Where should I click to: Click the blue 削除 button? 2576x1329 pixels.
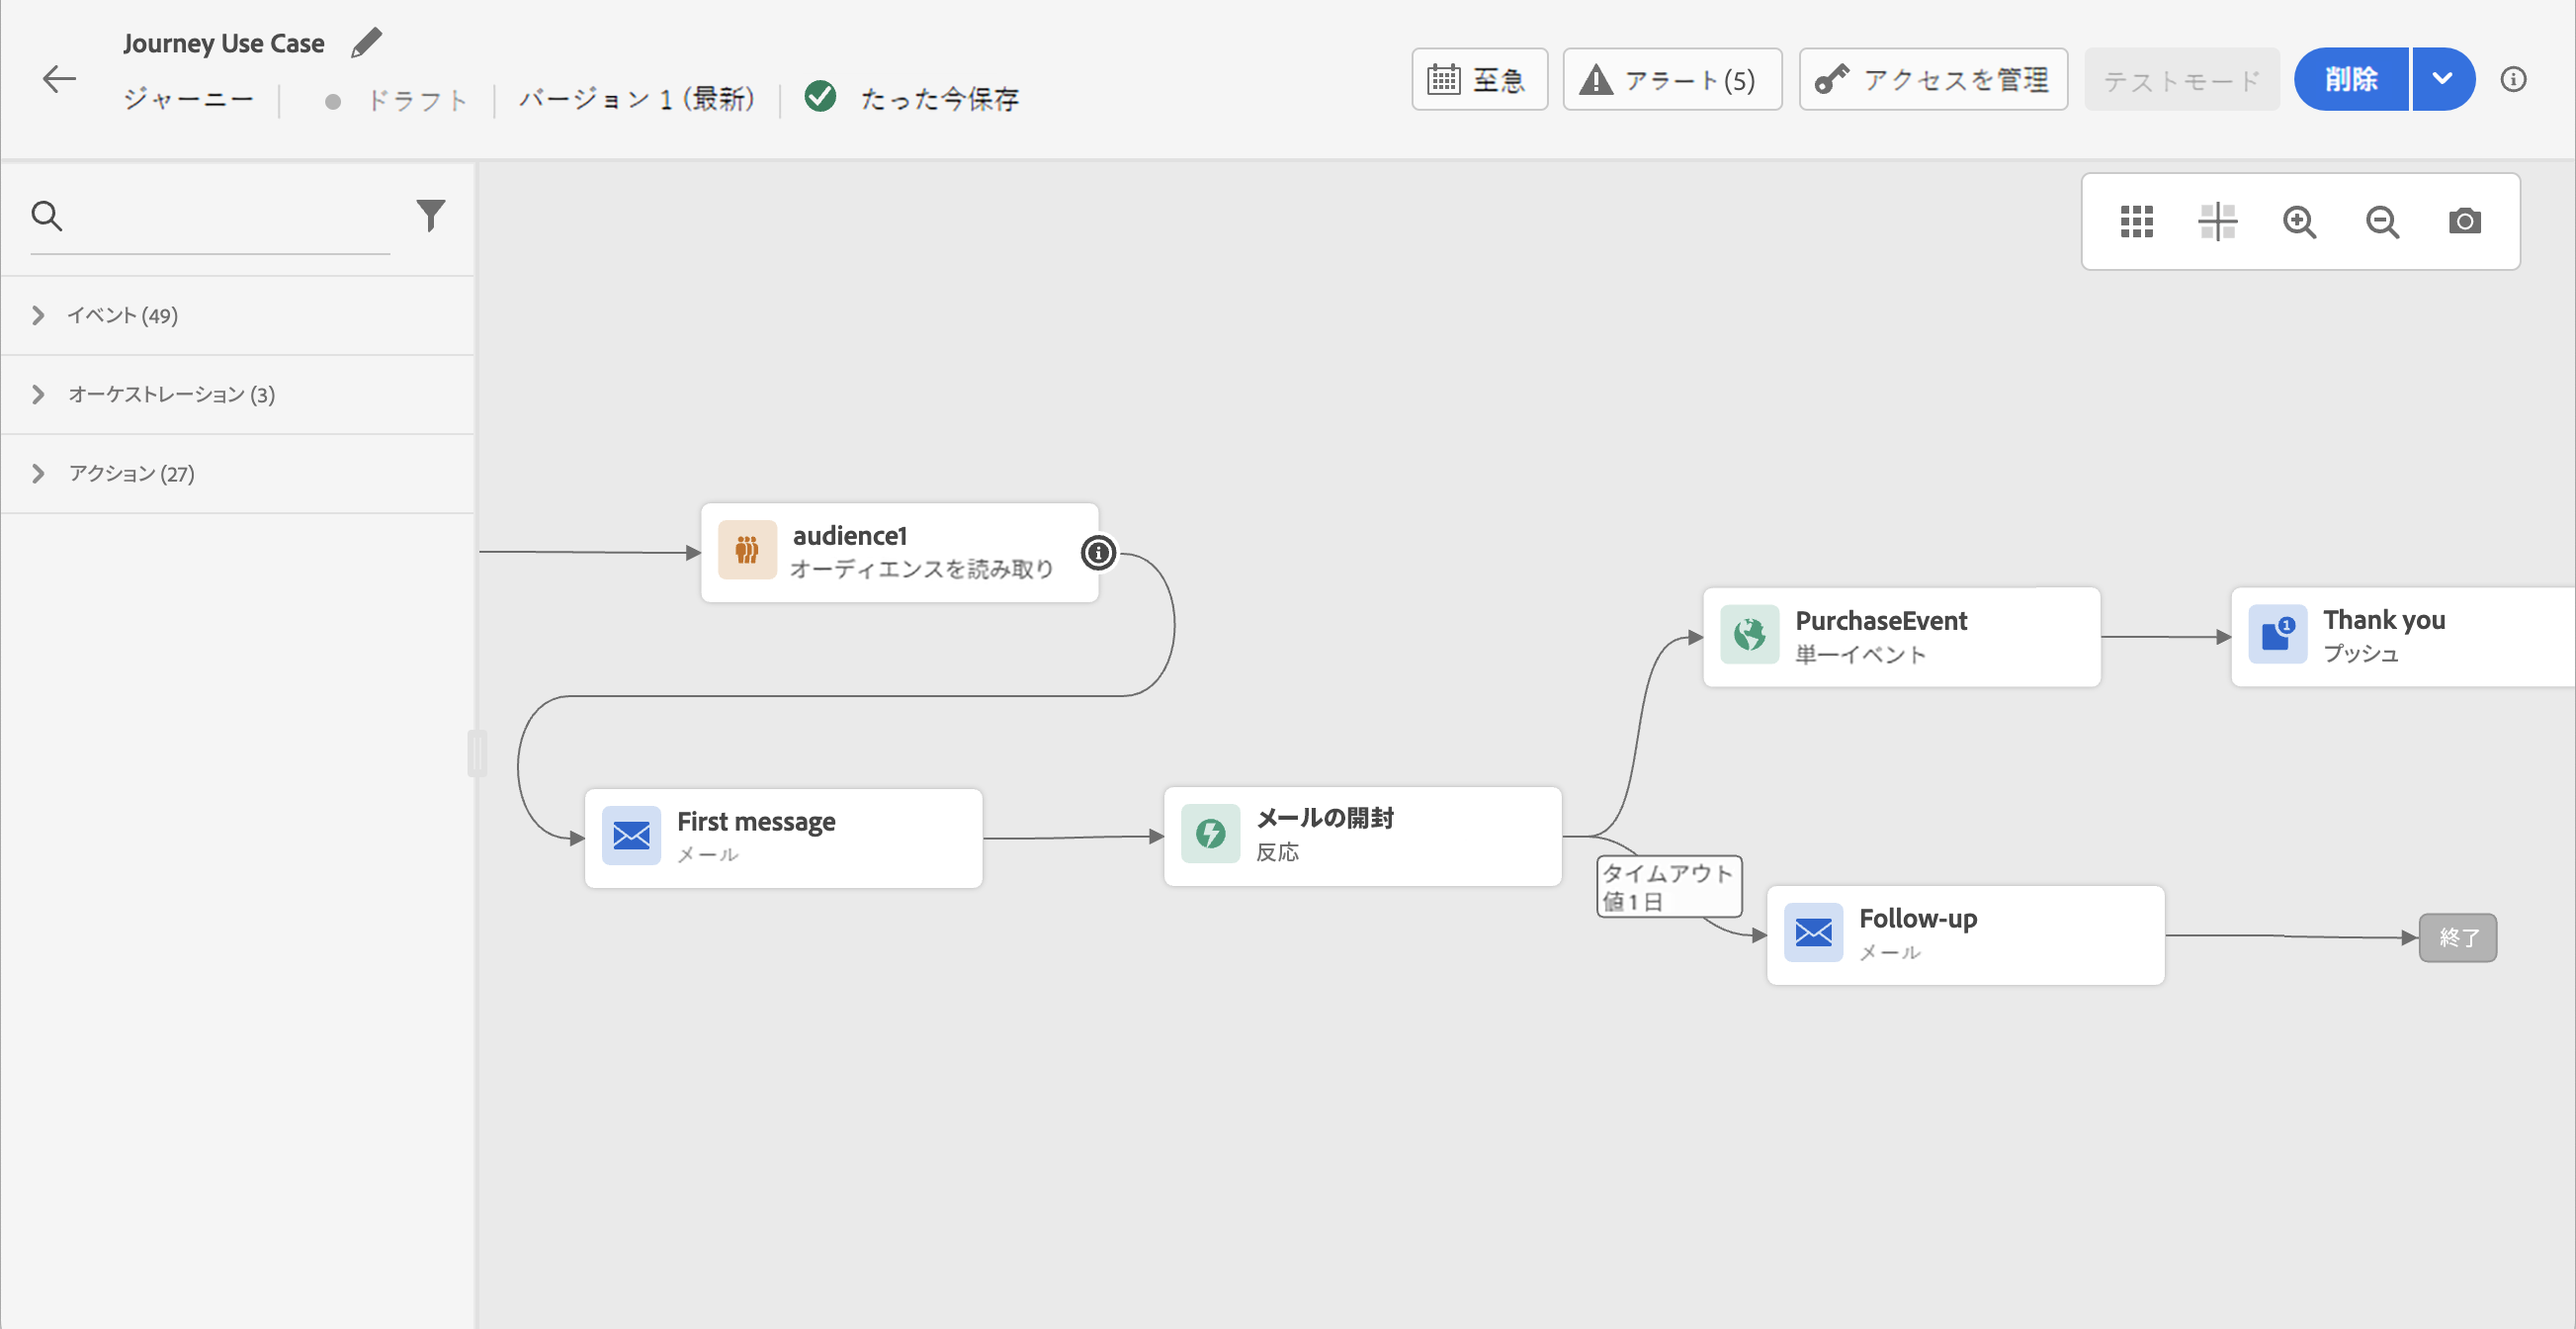pos(2350,79)
